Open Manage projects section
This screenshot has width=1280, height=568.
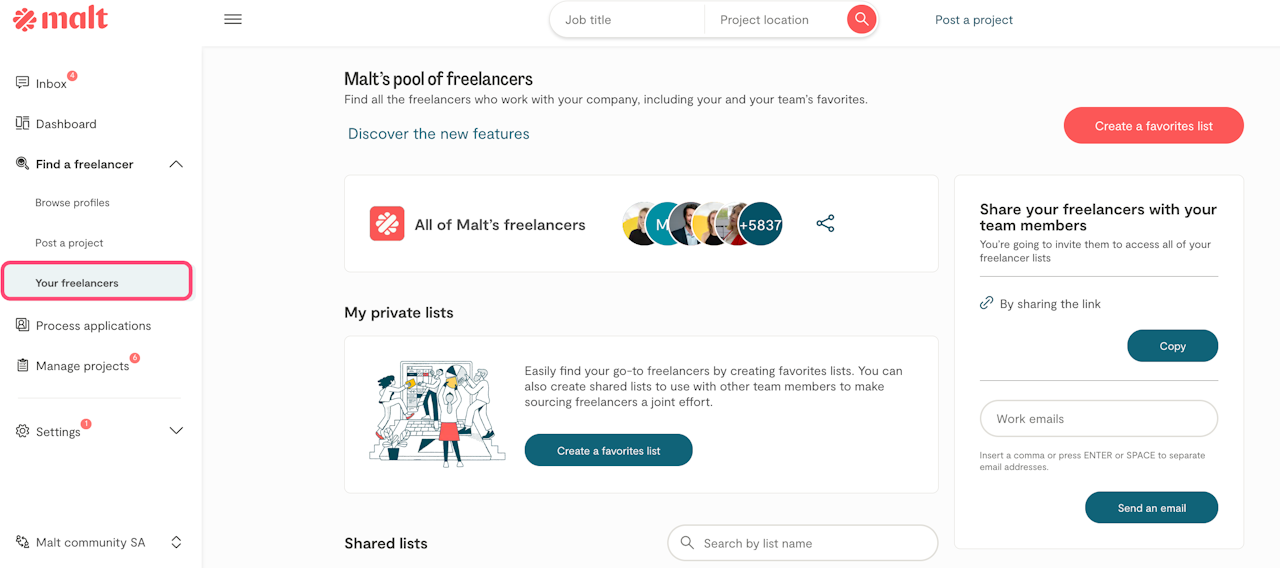pos(82,366)
